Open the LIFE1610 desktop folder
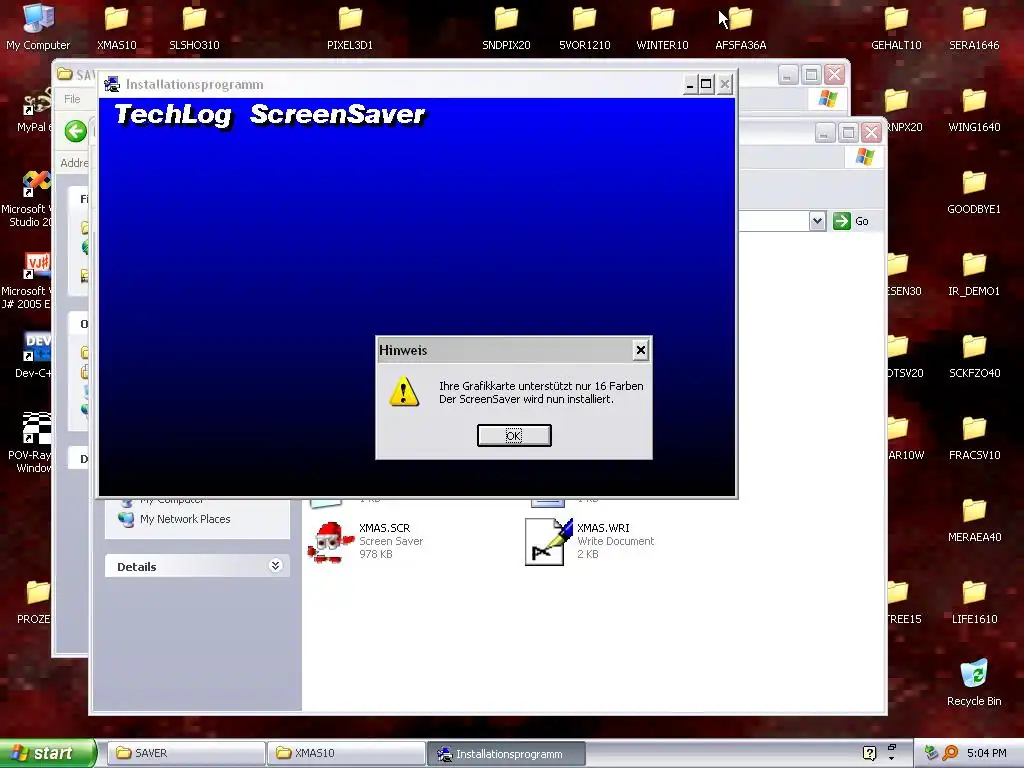The image size is (1024, 768). (x=974, y=601)
